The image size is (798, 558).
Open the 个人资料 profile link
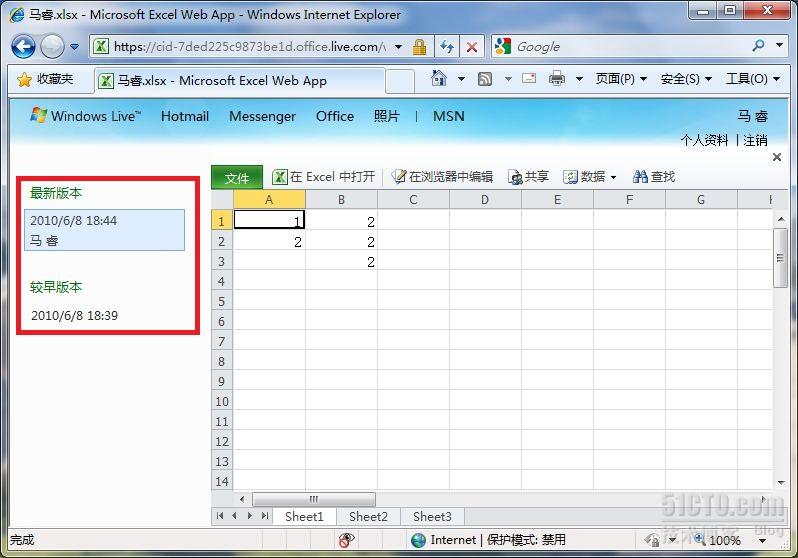point(704,140)
